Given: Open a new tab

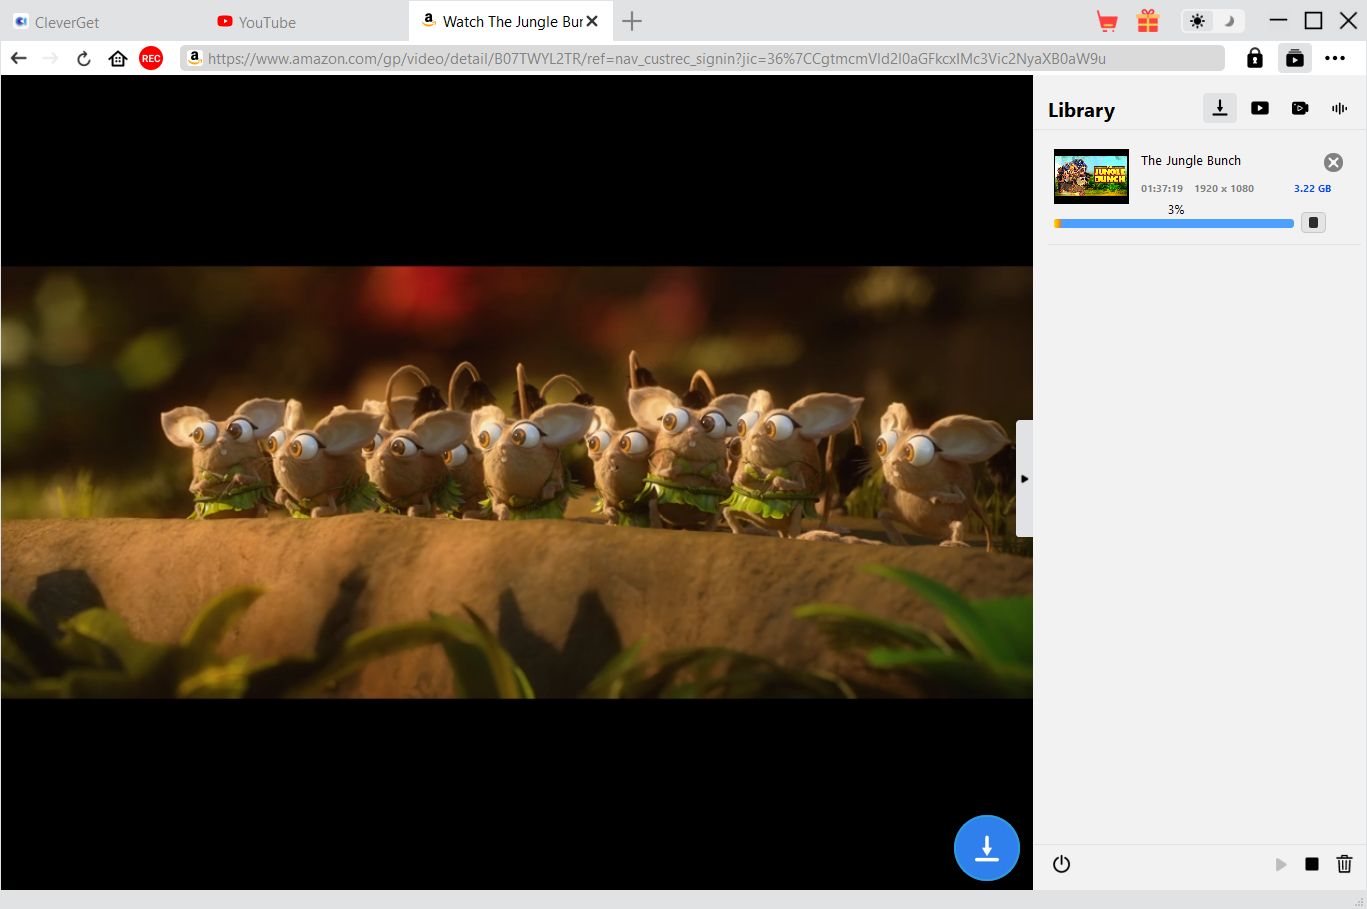Looking at the screenshot, I should 632,21.
